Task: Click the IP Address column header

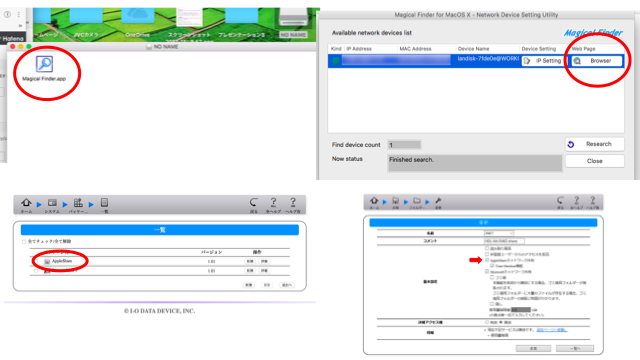Action: 359,49
